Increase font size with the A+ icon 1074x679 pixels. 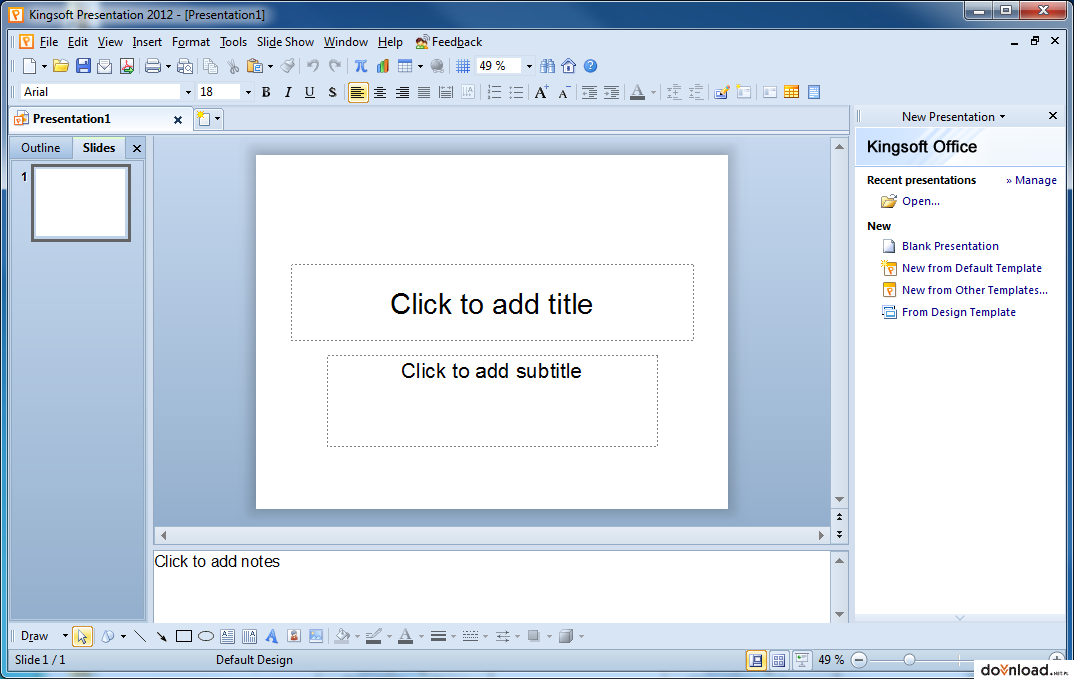(541, 92)
